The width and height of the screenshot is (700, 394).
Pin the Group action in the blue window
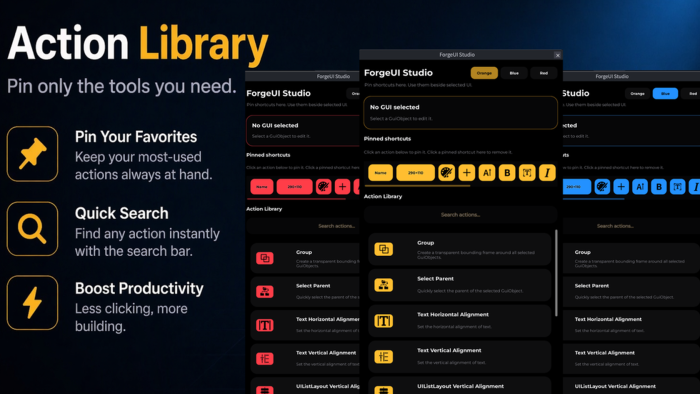point(631,258)
